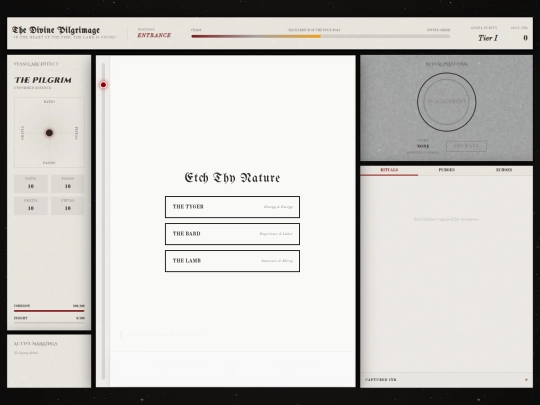Click the faded button beside NONE on ritual platform
Screen dimensions: 540x405
pos(466,146)
